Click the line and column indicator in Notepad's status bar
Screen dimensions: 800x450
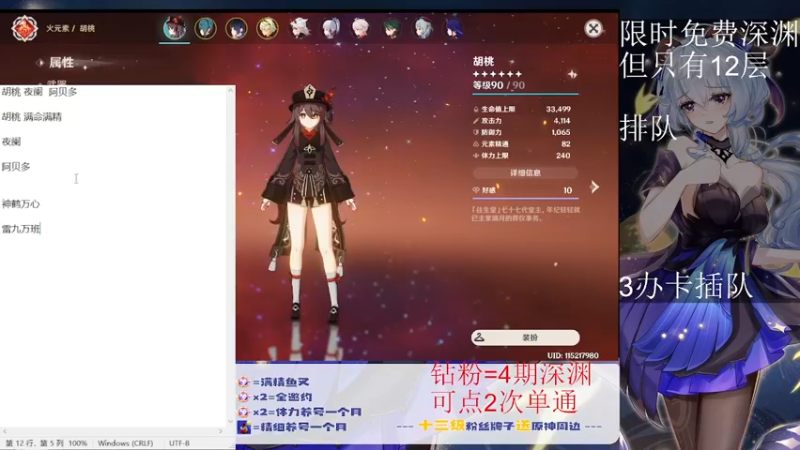(35, 443)
